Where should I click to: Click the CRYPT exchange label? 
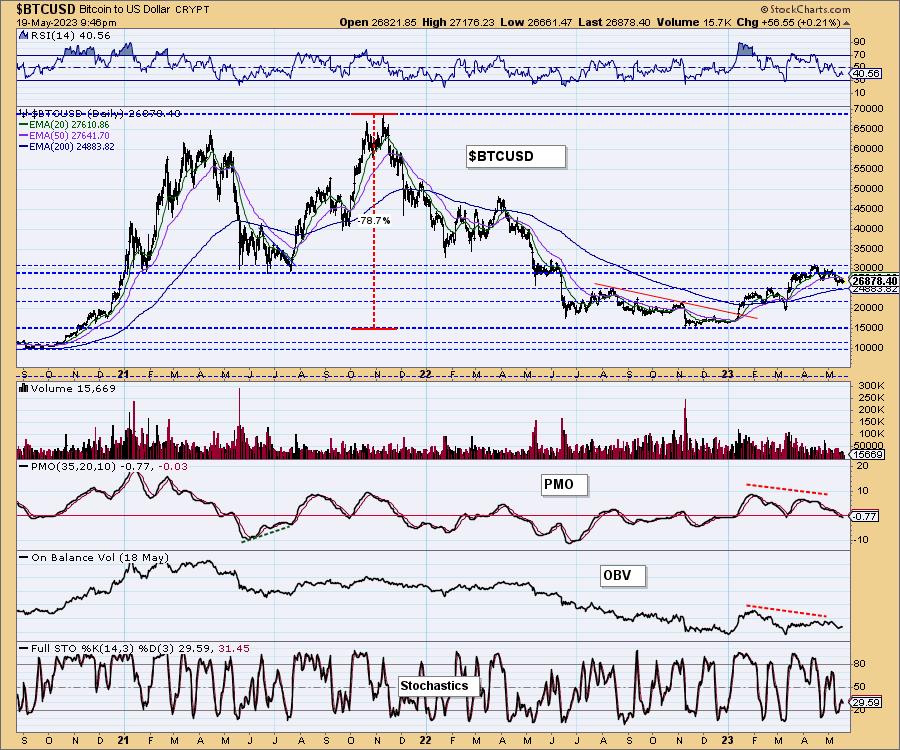(x=192, y=10)
